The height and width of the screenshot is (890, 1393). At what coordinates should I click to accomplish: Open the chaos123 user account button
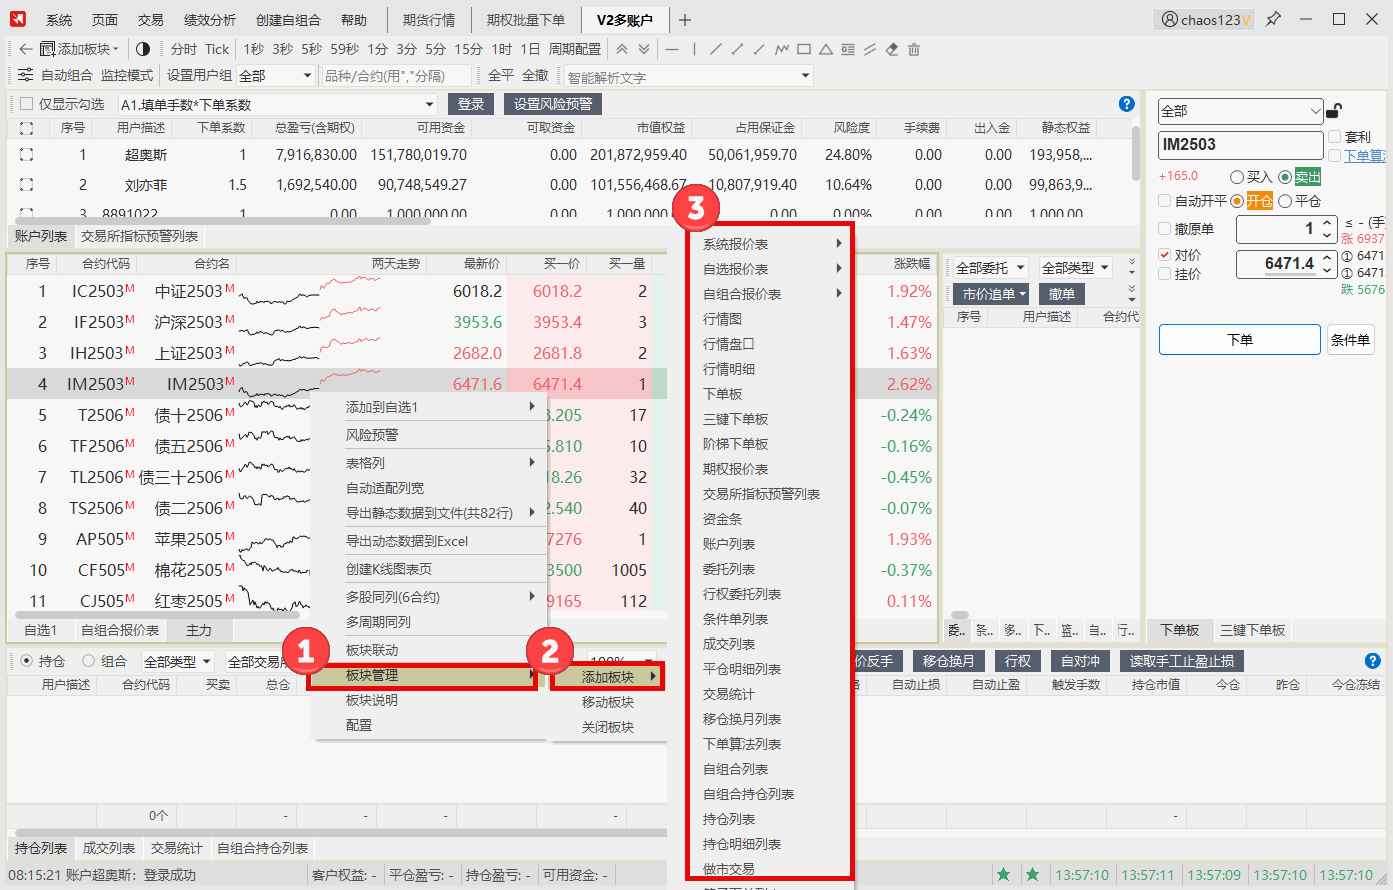click(1206, 19)
